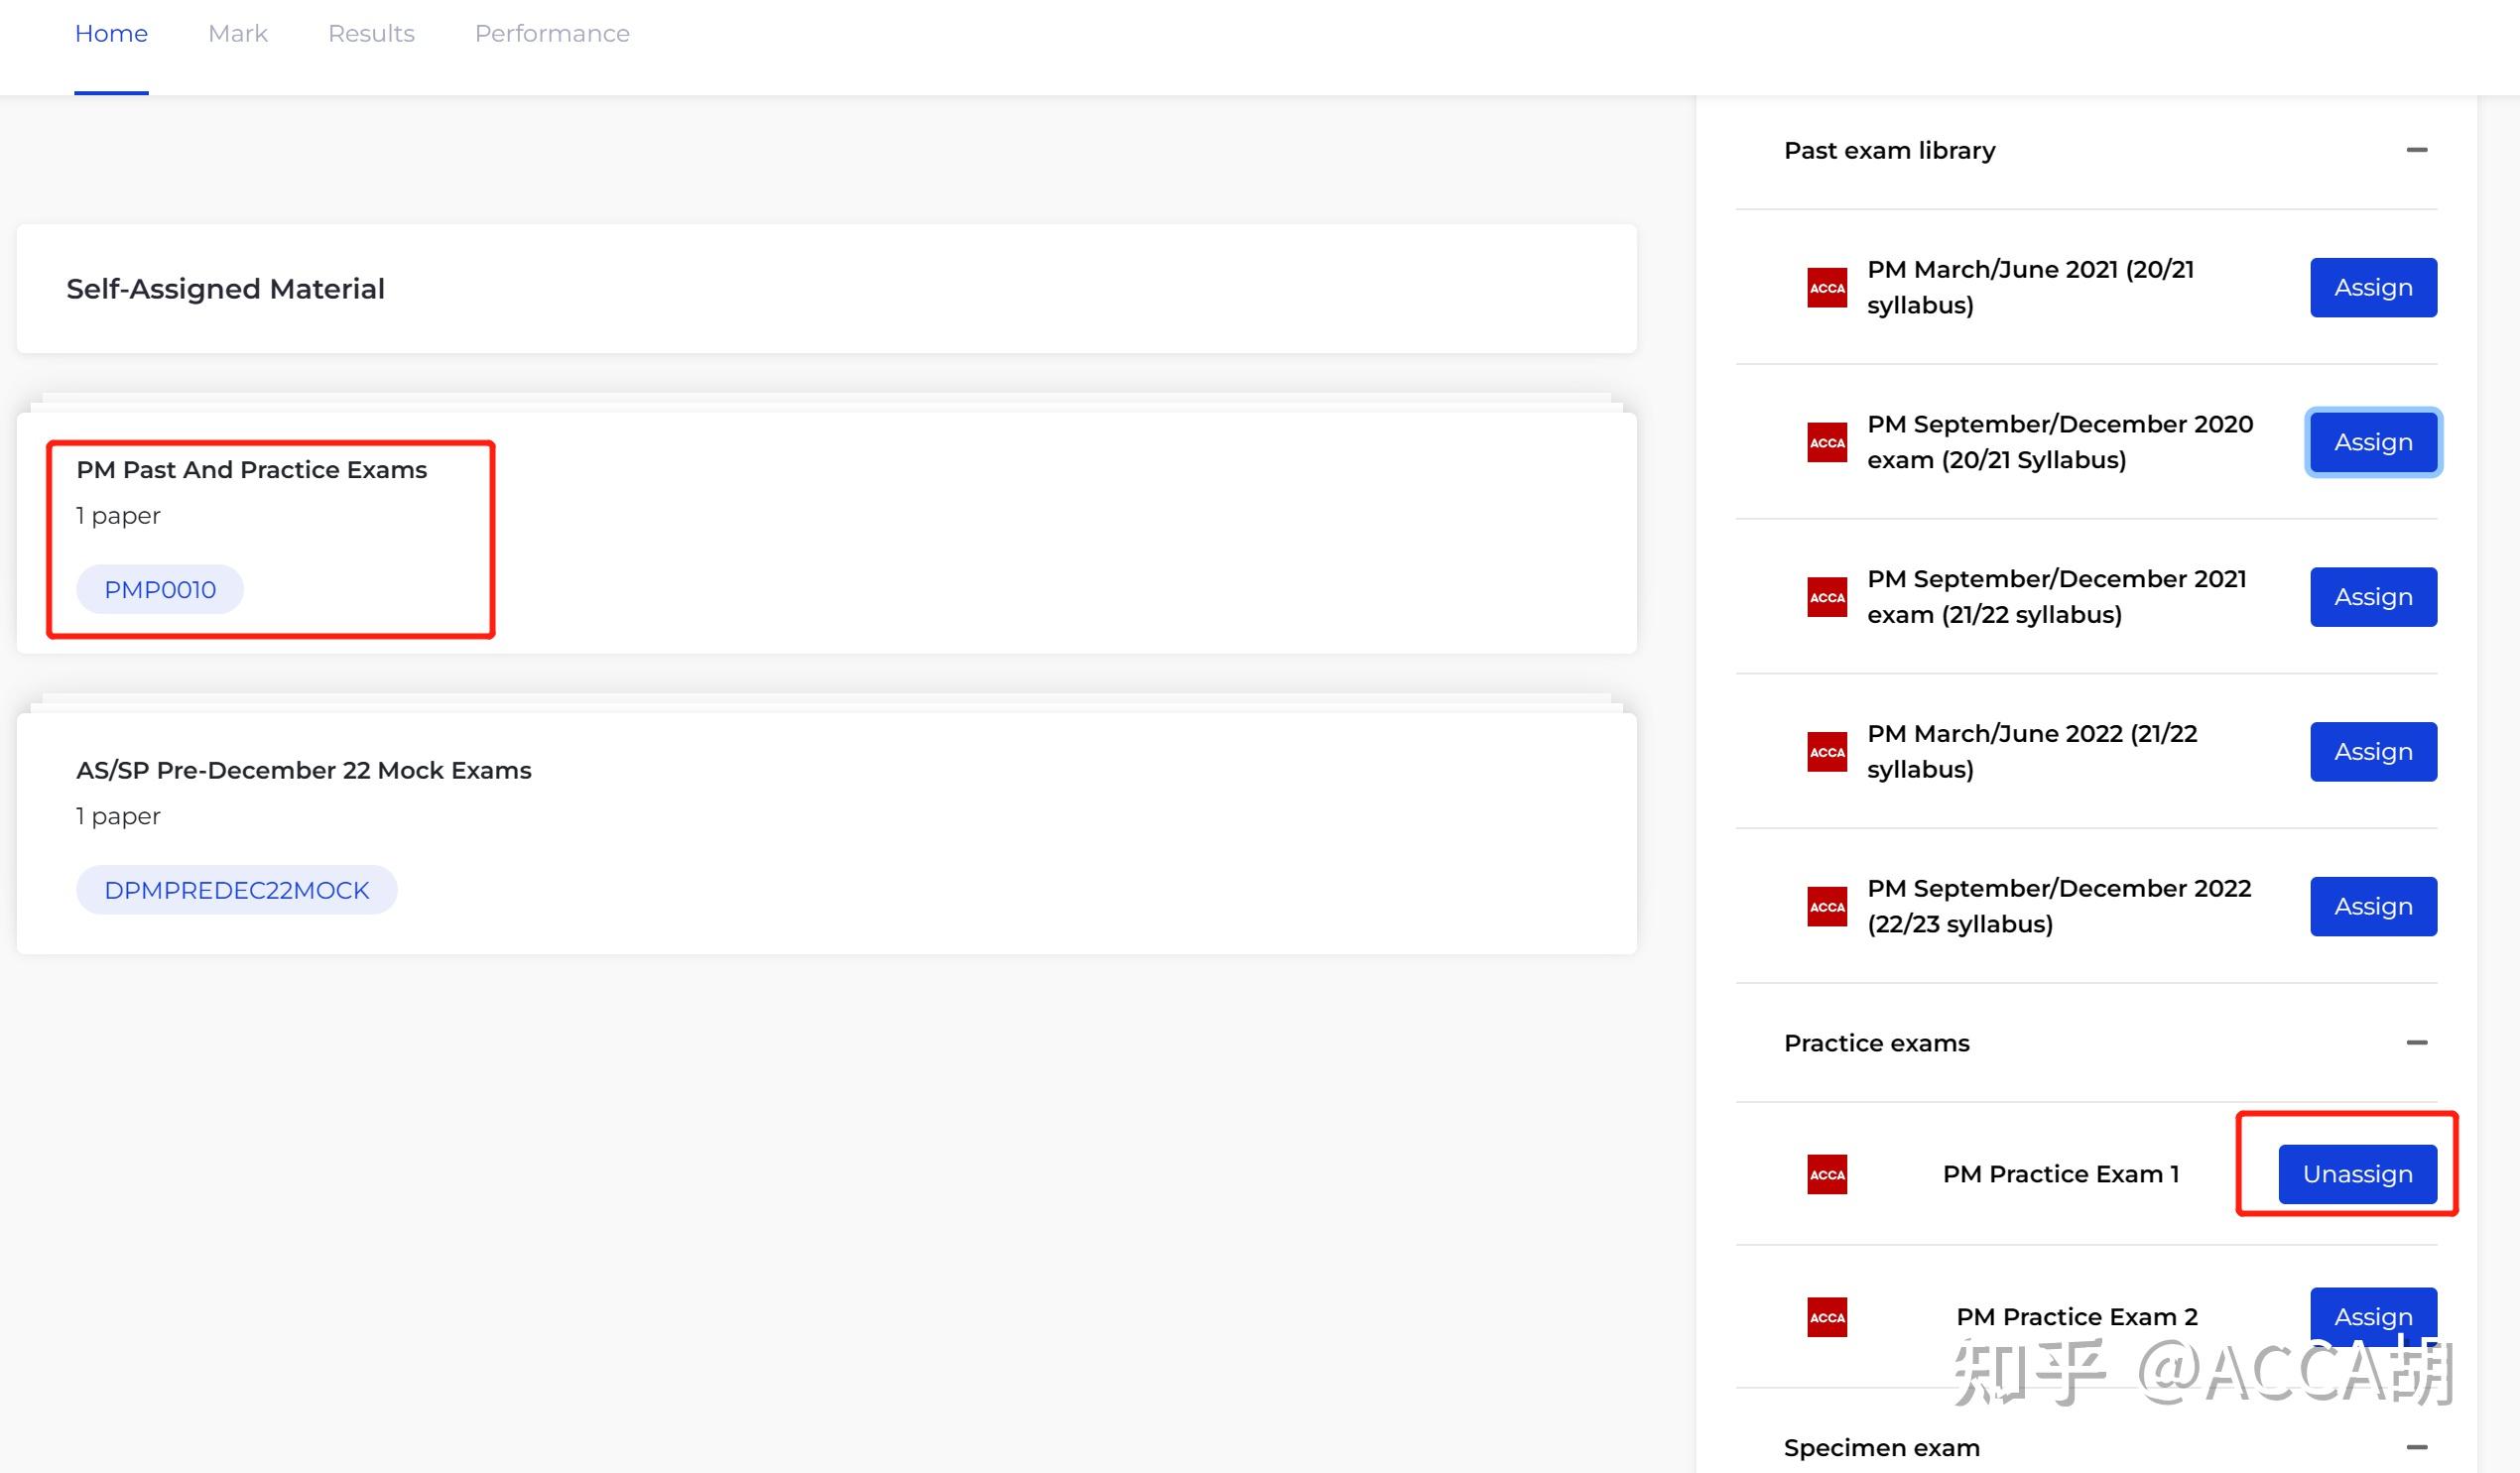Switch to the Mark tab
Image resolution: width=2520 pixels, height=1473 pixels.
238,34
